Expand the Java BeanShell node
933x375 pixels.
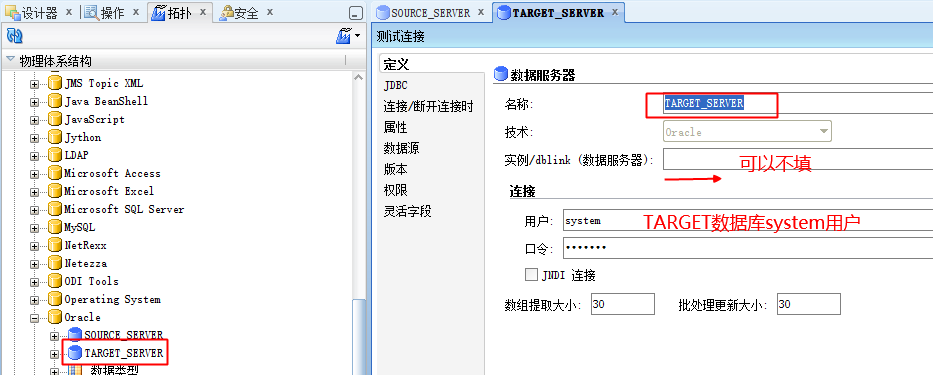[x=34, y=102]
